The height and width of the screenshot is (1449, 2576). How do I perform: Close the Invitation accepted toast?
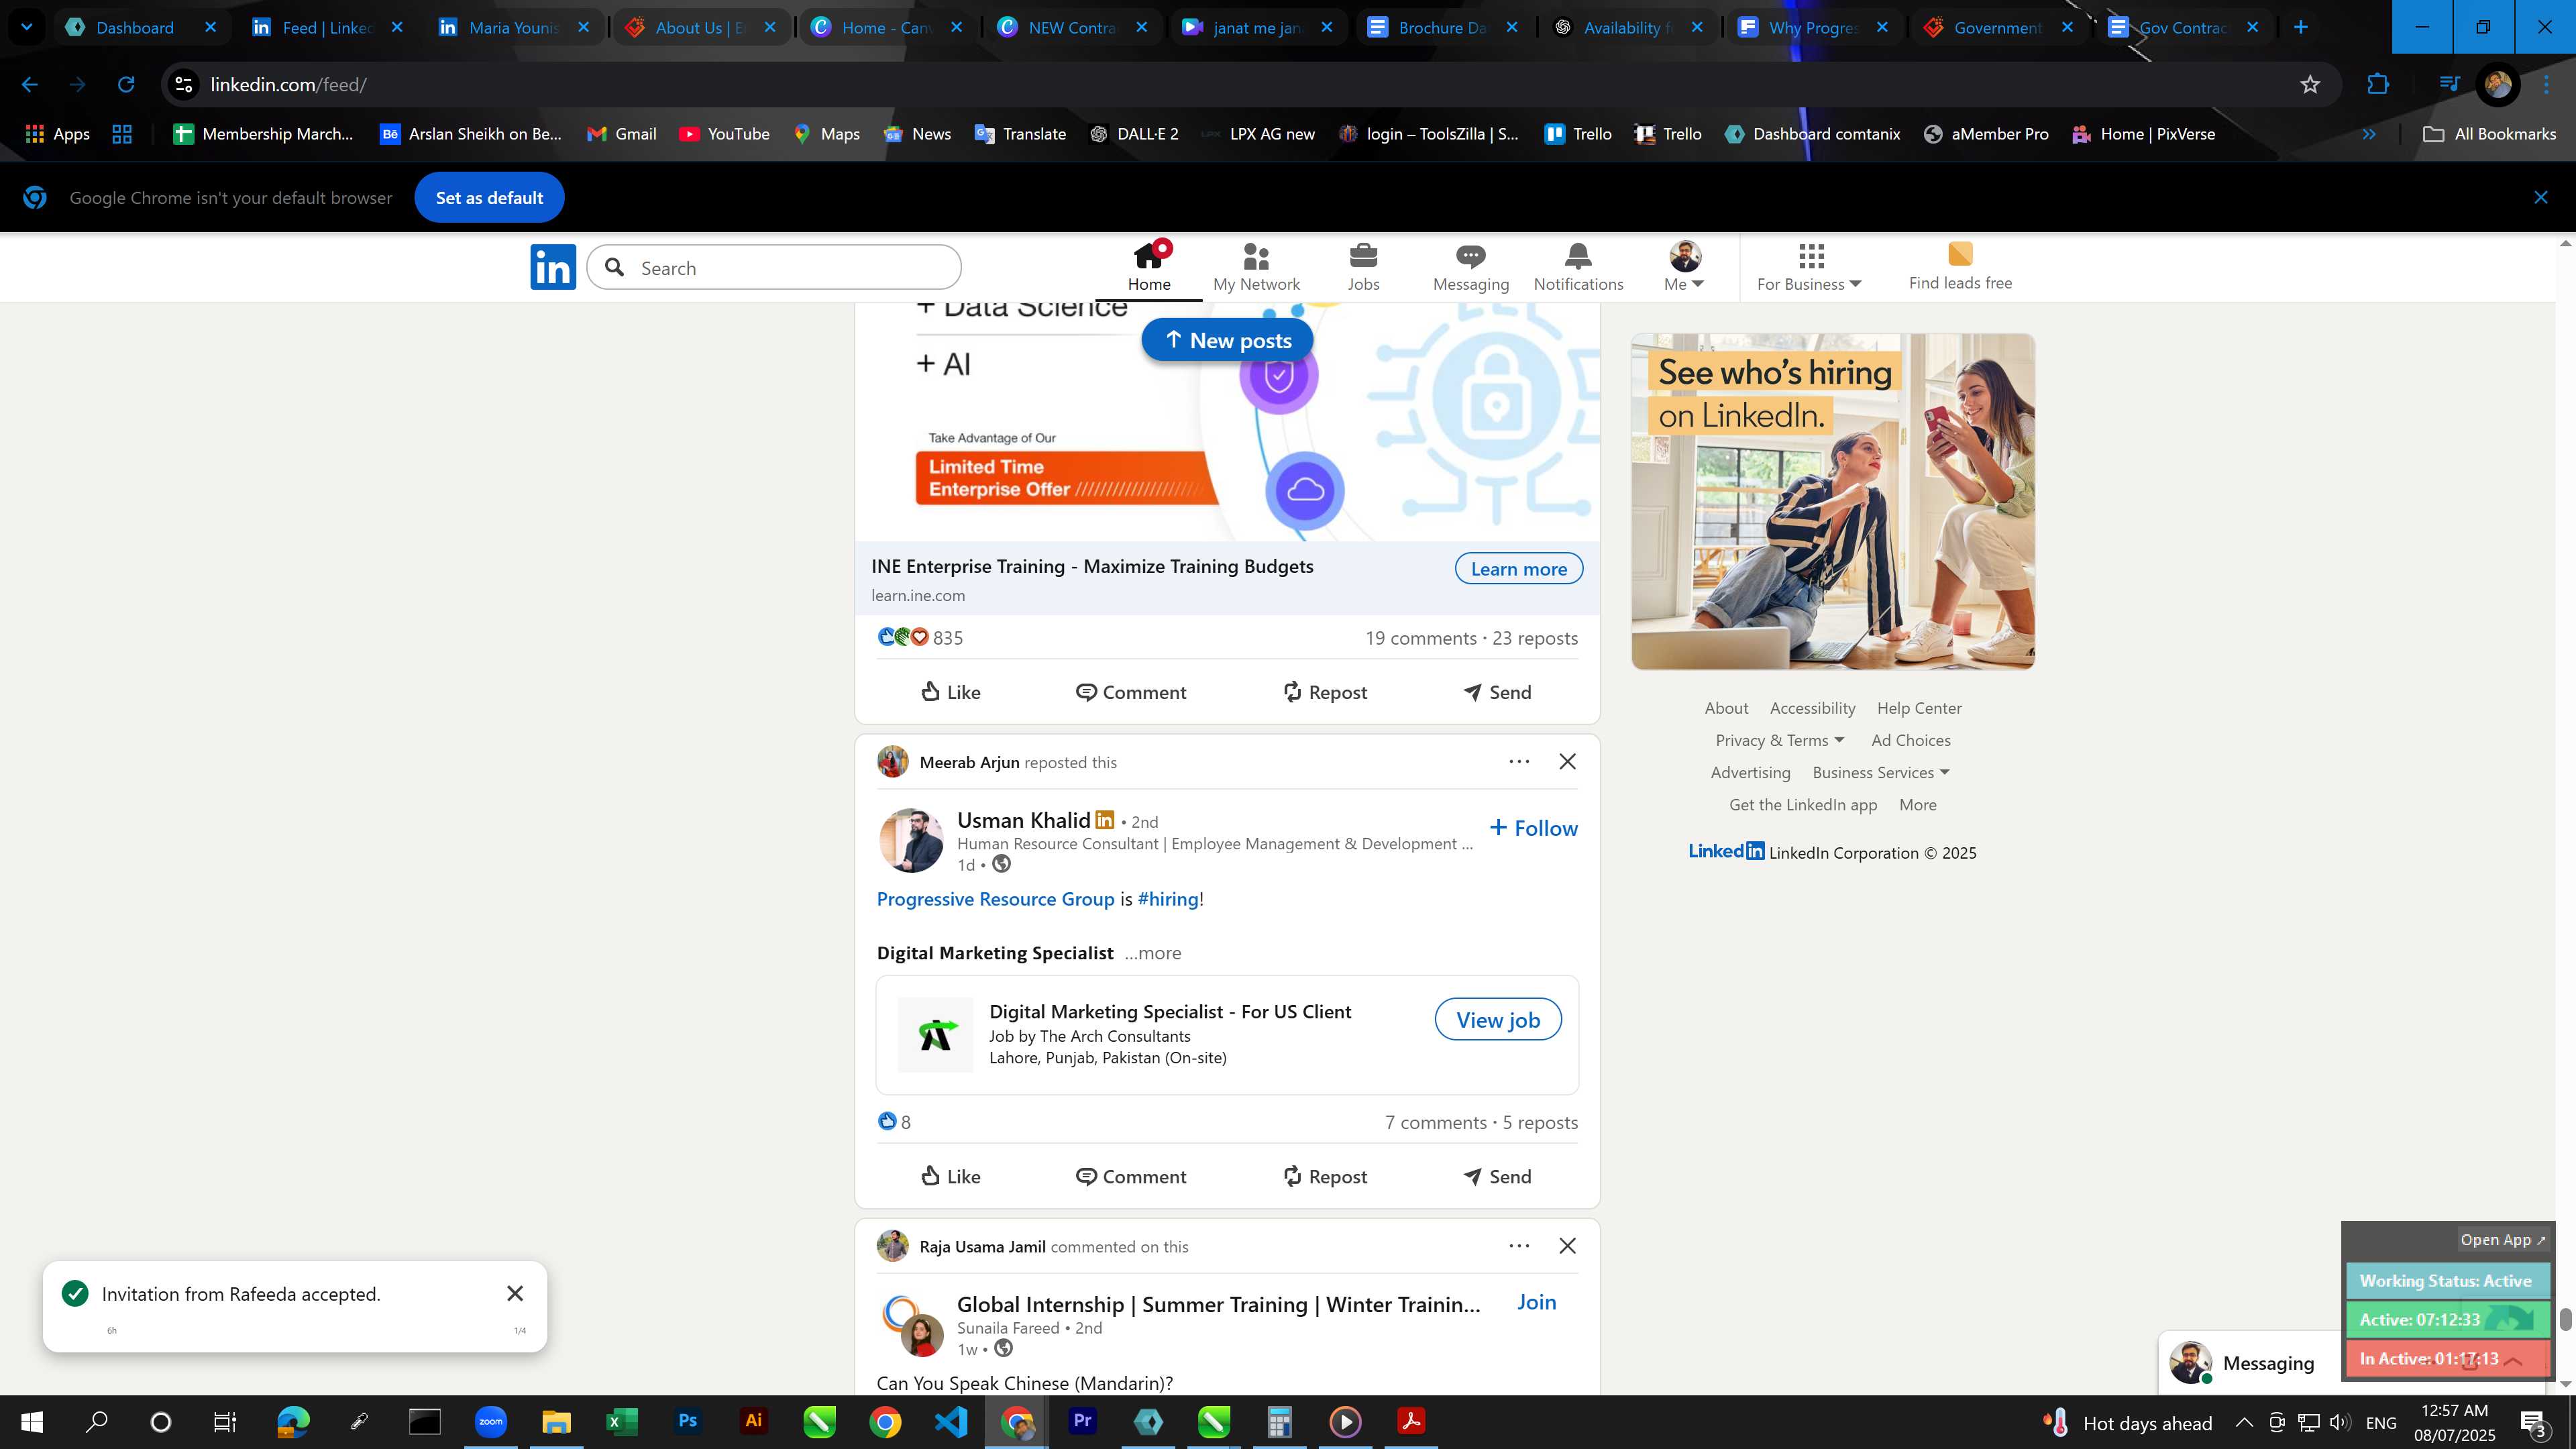pyautogui.click(x=515, y=1294)
